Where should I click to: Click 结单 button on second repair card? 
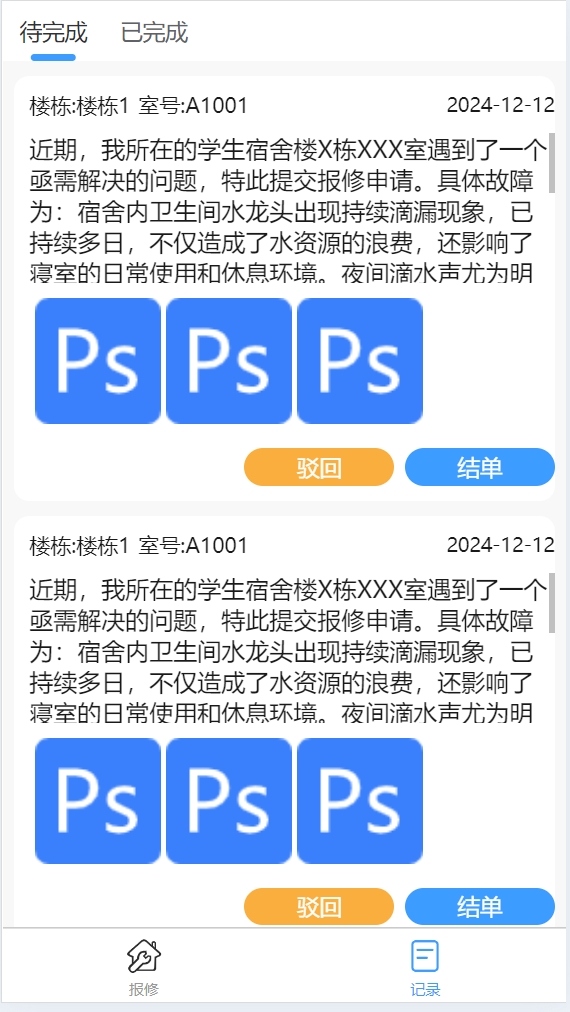click(x=480, y=907)
